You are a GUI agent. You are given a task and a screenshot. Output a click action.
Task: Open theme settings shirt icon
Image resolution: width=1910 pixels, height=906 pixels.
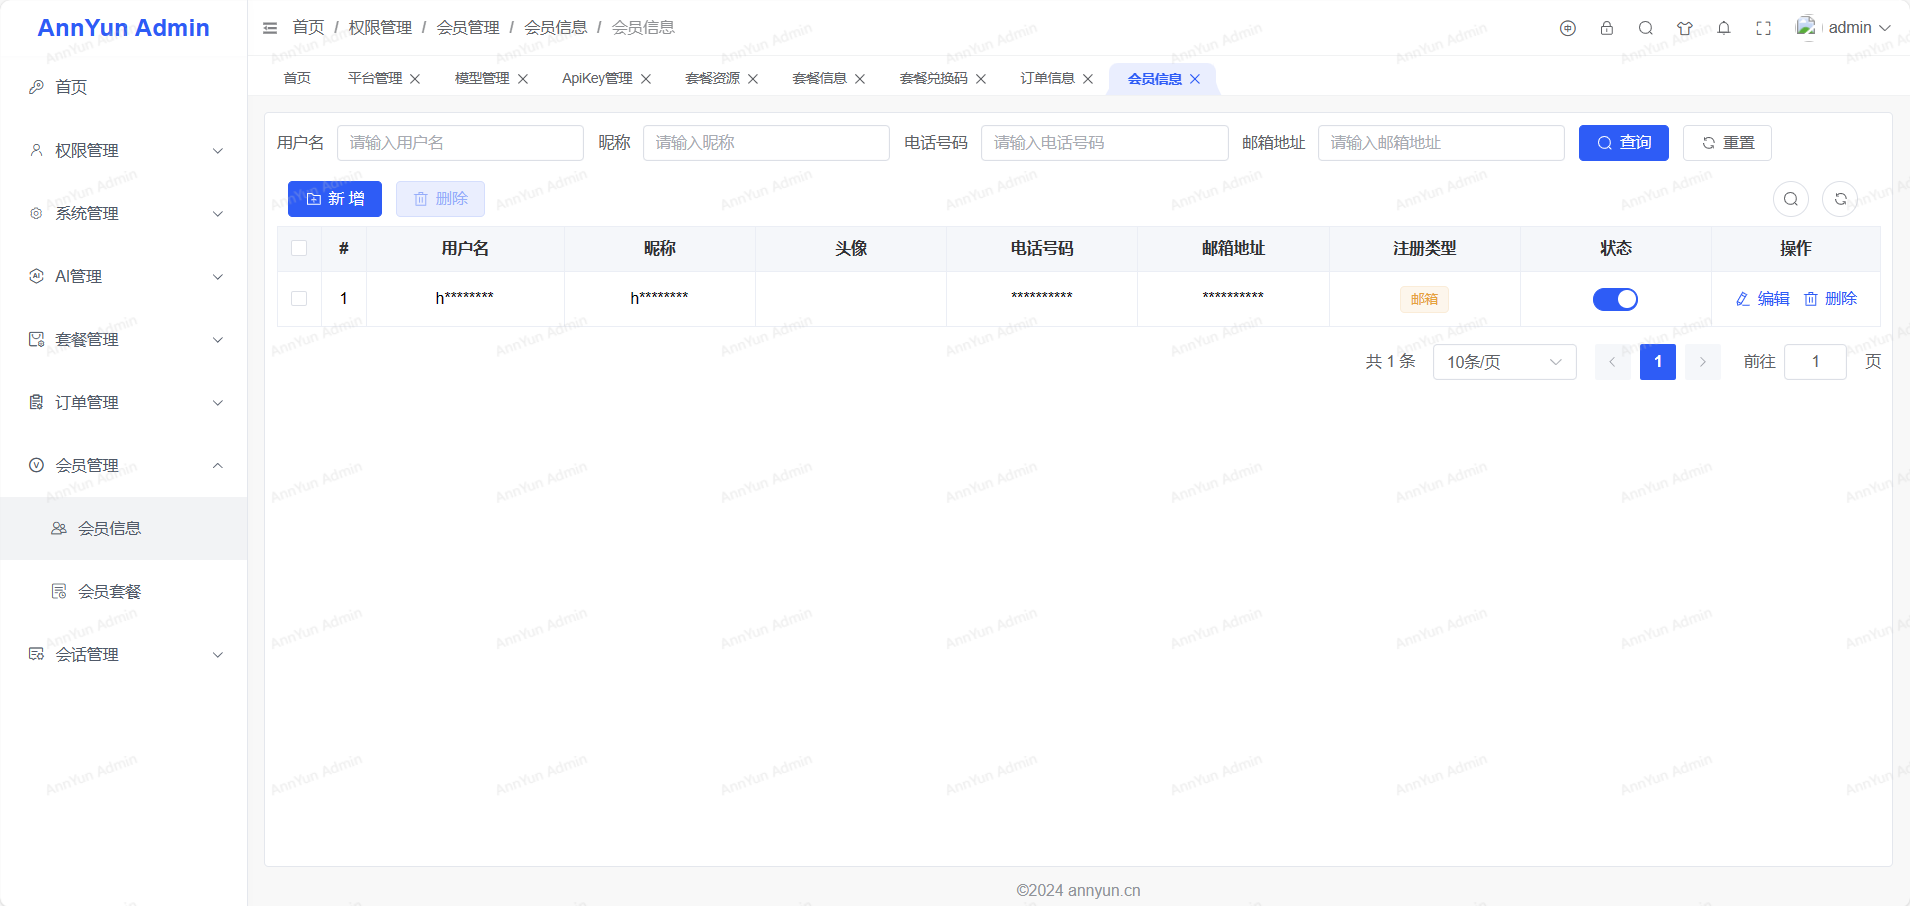pos(1685,28)
